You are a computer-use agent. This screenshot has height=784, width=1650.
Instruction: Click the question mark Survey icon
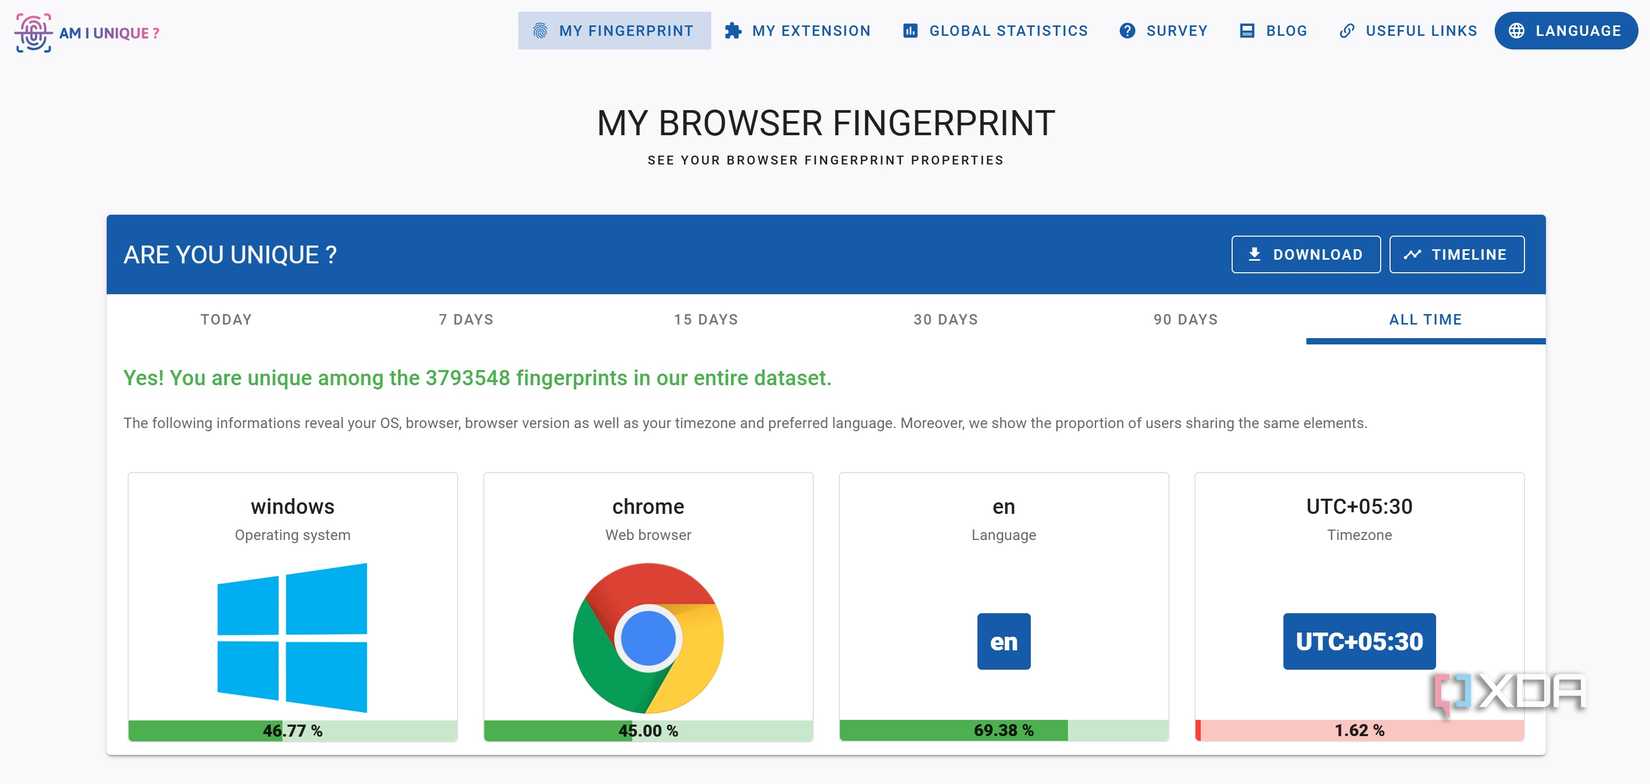pos(1127,31)
